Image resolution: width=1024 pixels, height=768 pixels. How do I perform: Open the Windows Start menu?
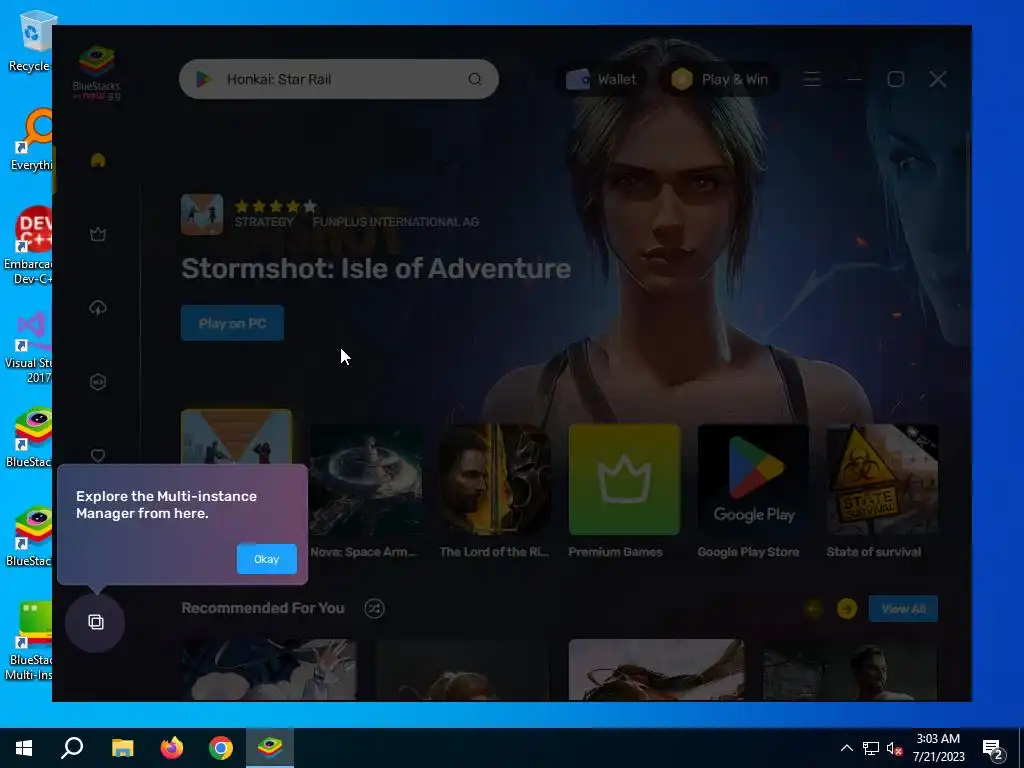[x=24, y=748]
